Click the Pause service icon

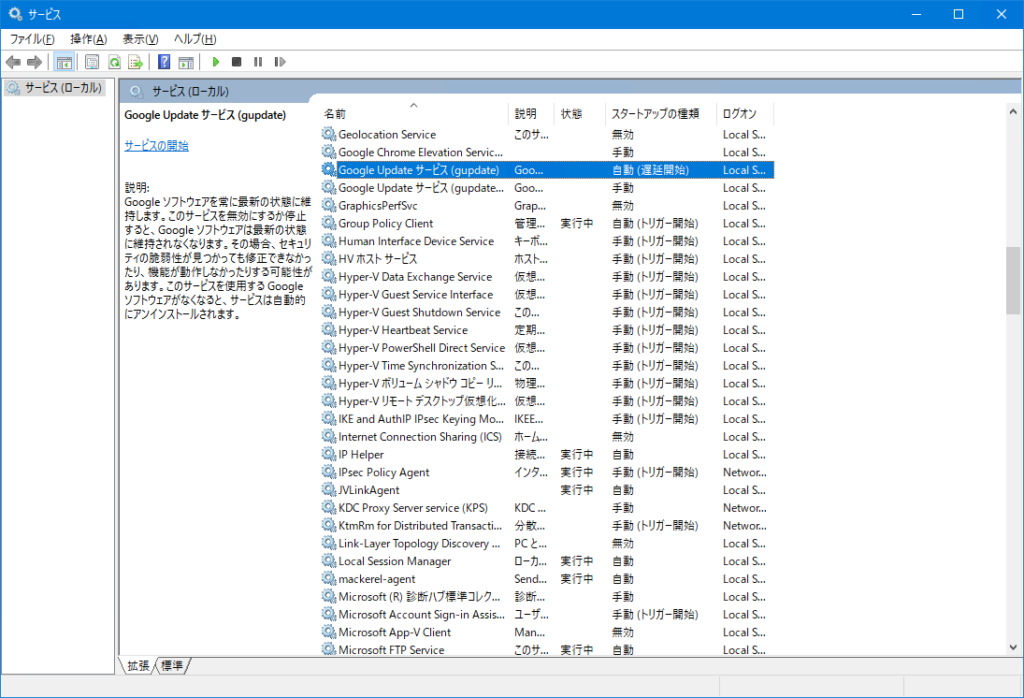259,61
